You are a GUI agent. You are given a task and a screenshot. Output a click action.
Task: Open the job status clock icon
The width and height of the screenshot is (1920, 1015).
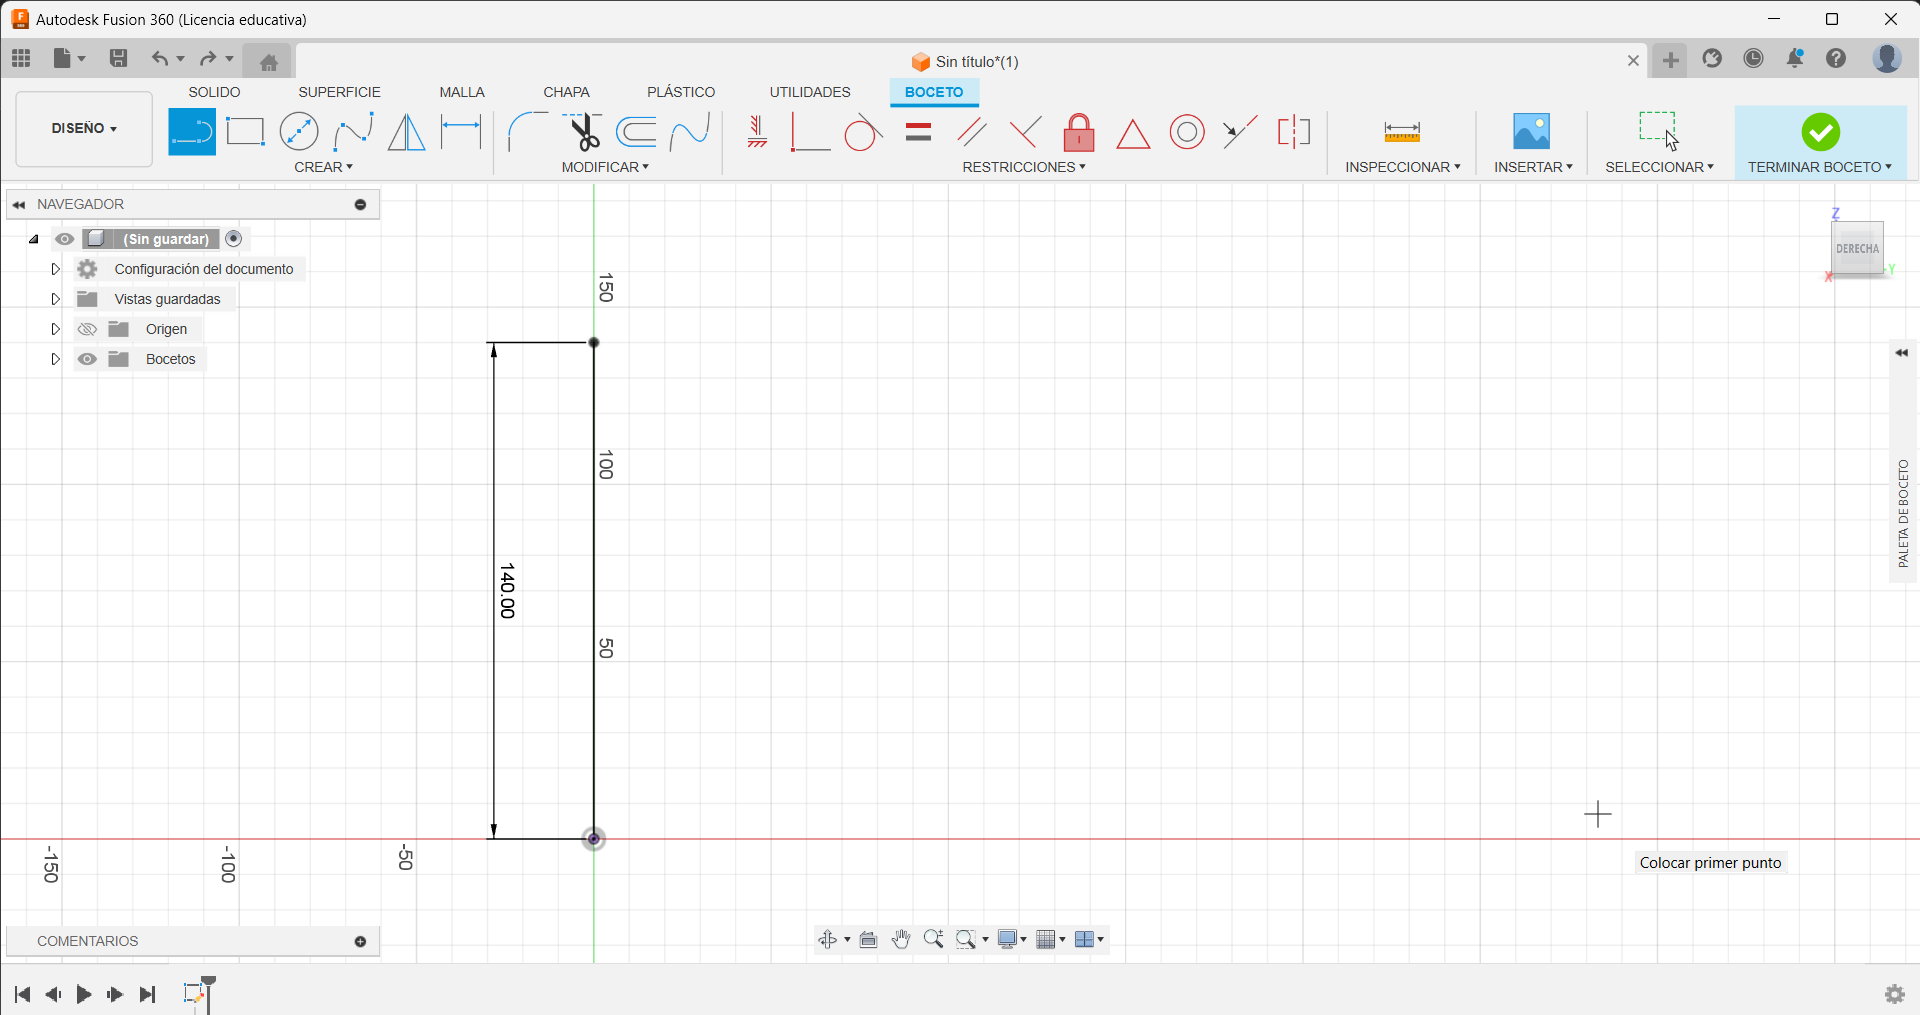point(1753,58)
